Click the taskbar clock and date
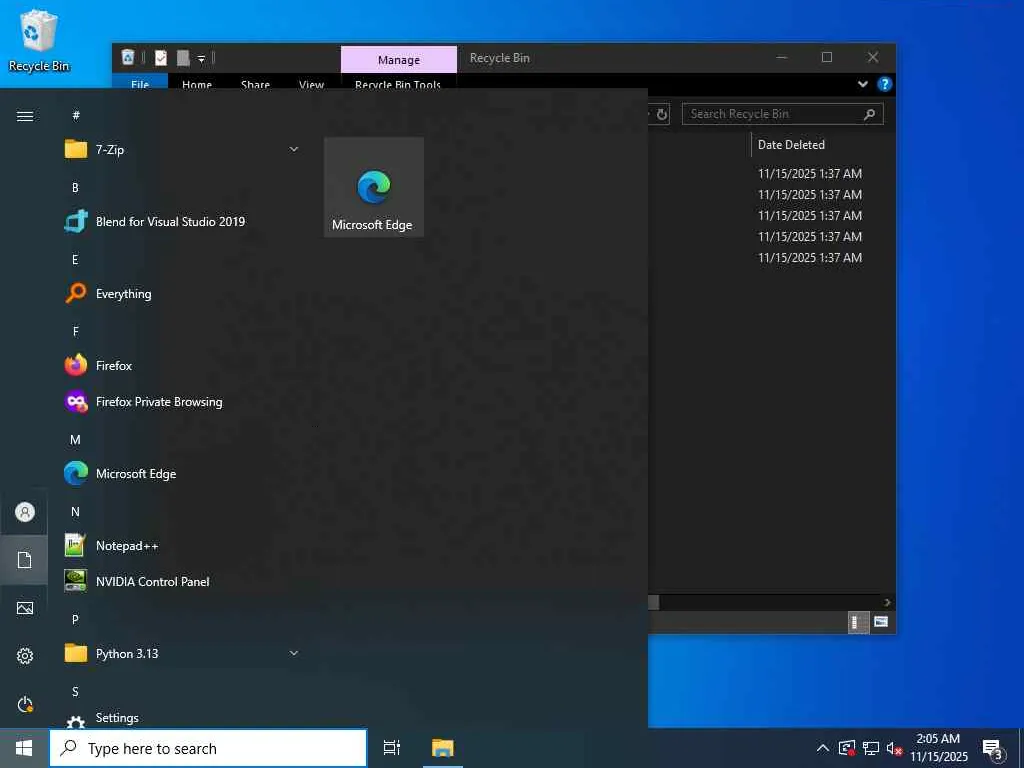This screenshot has height=768, width=1024. tap(938, 748)
